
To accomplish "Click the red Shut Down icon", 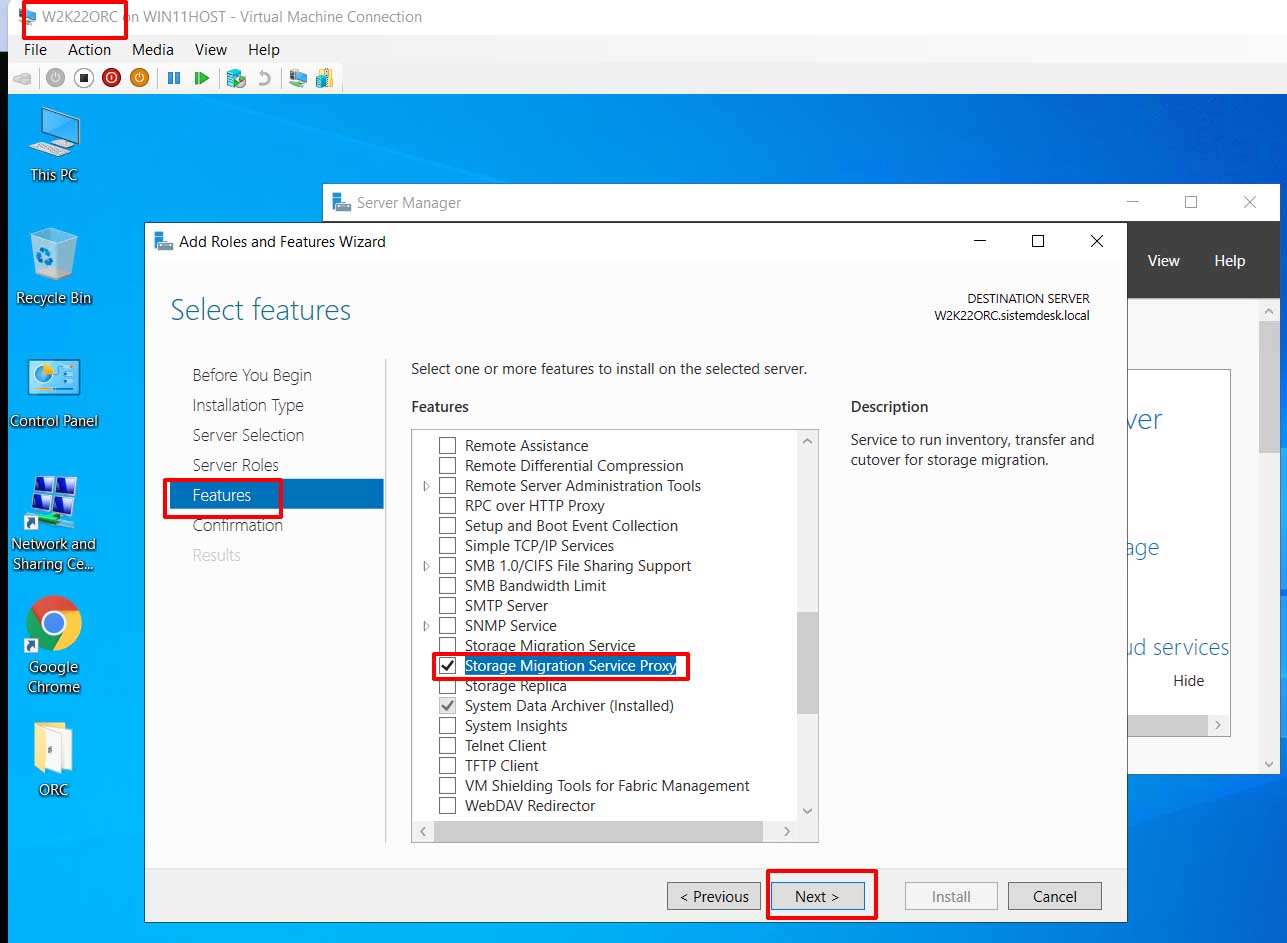I will point(112,78).
